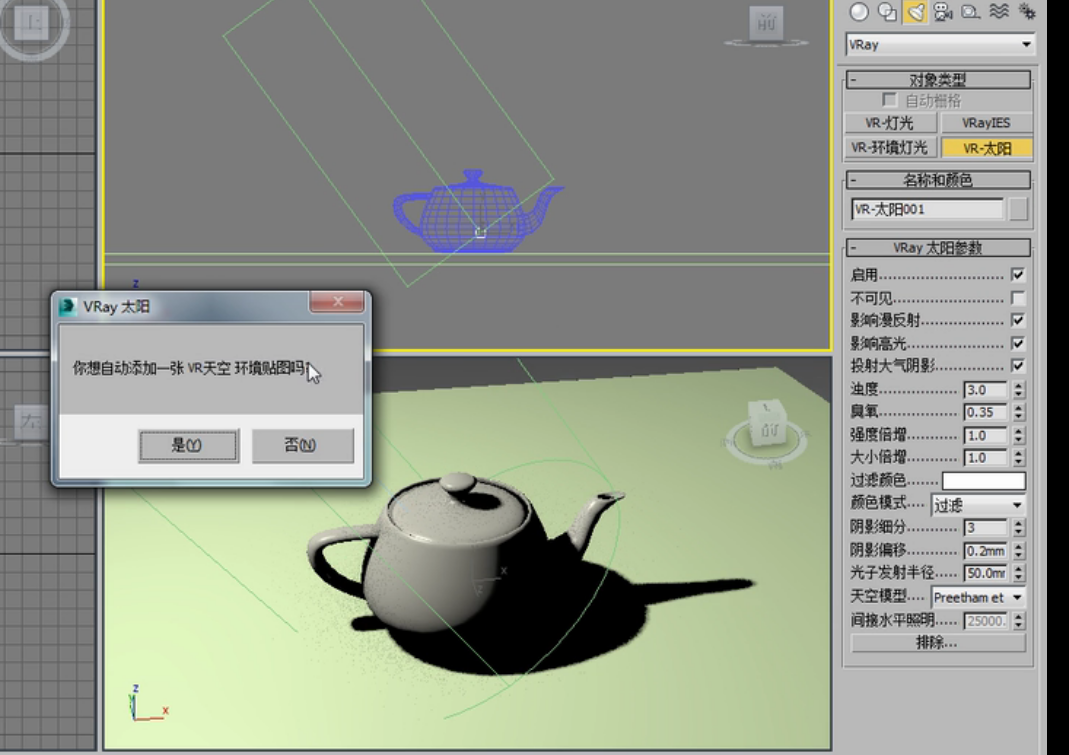Screen dimensions: 1069x755
Task: Click the object color swatch beside VR-太阳001
Action: [x=1018, y=209]
